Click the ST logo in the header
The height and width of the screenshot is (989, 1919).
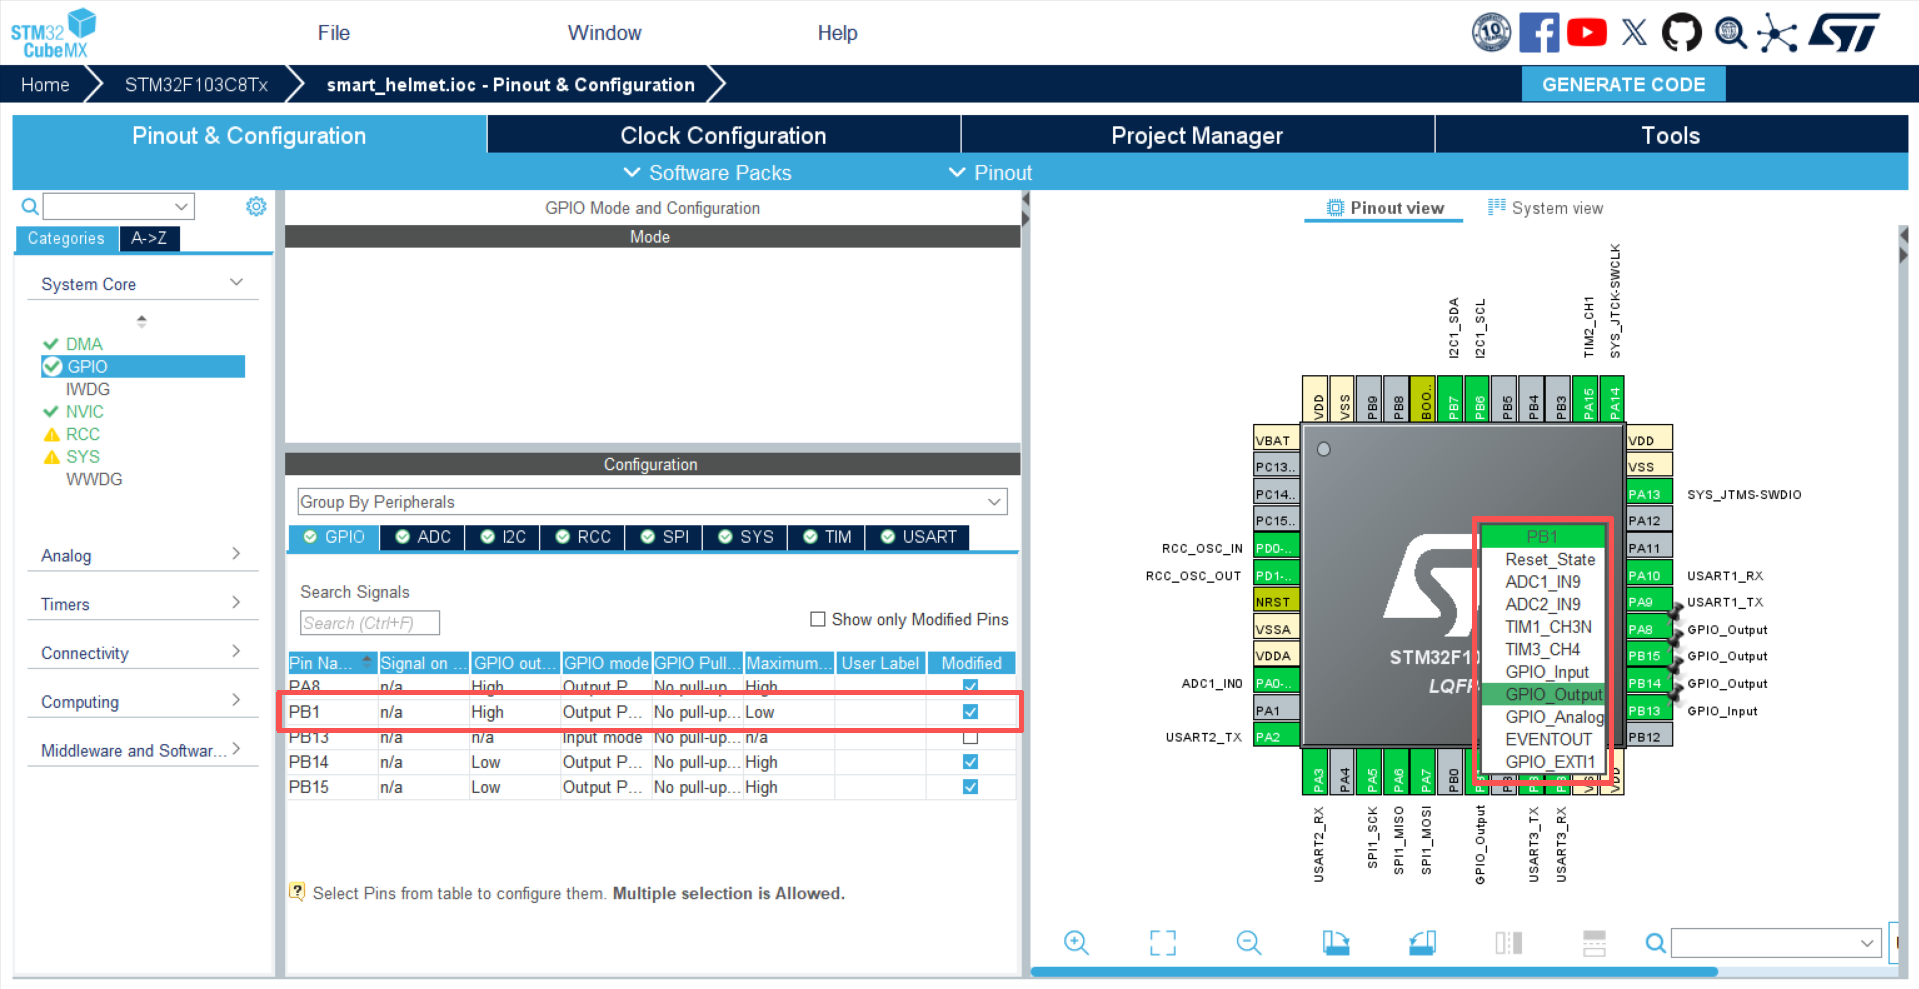[1845, 33]
